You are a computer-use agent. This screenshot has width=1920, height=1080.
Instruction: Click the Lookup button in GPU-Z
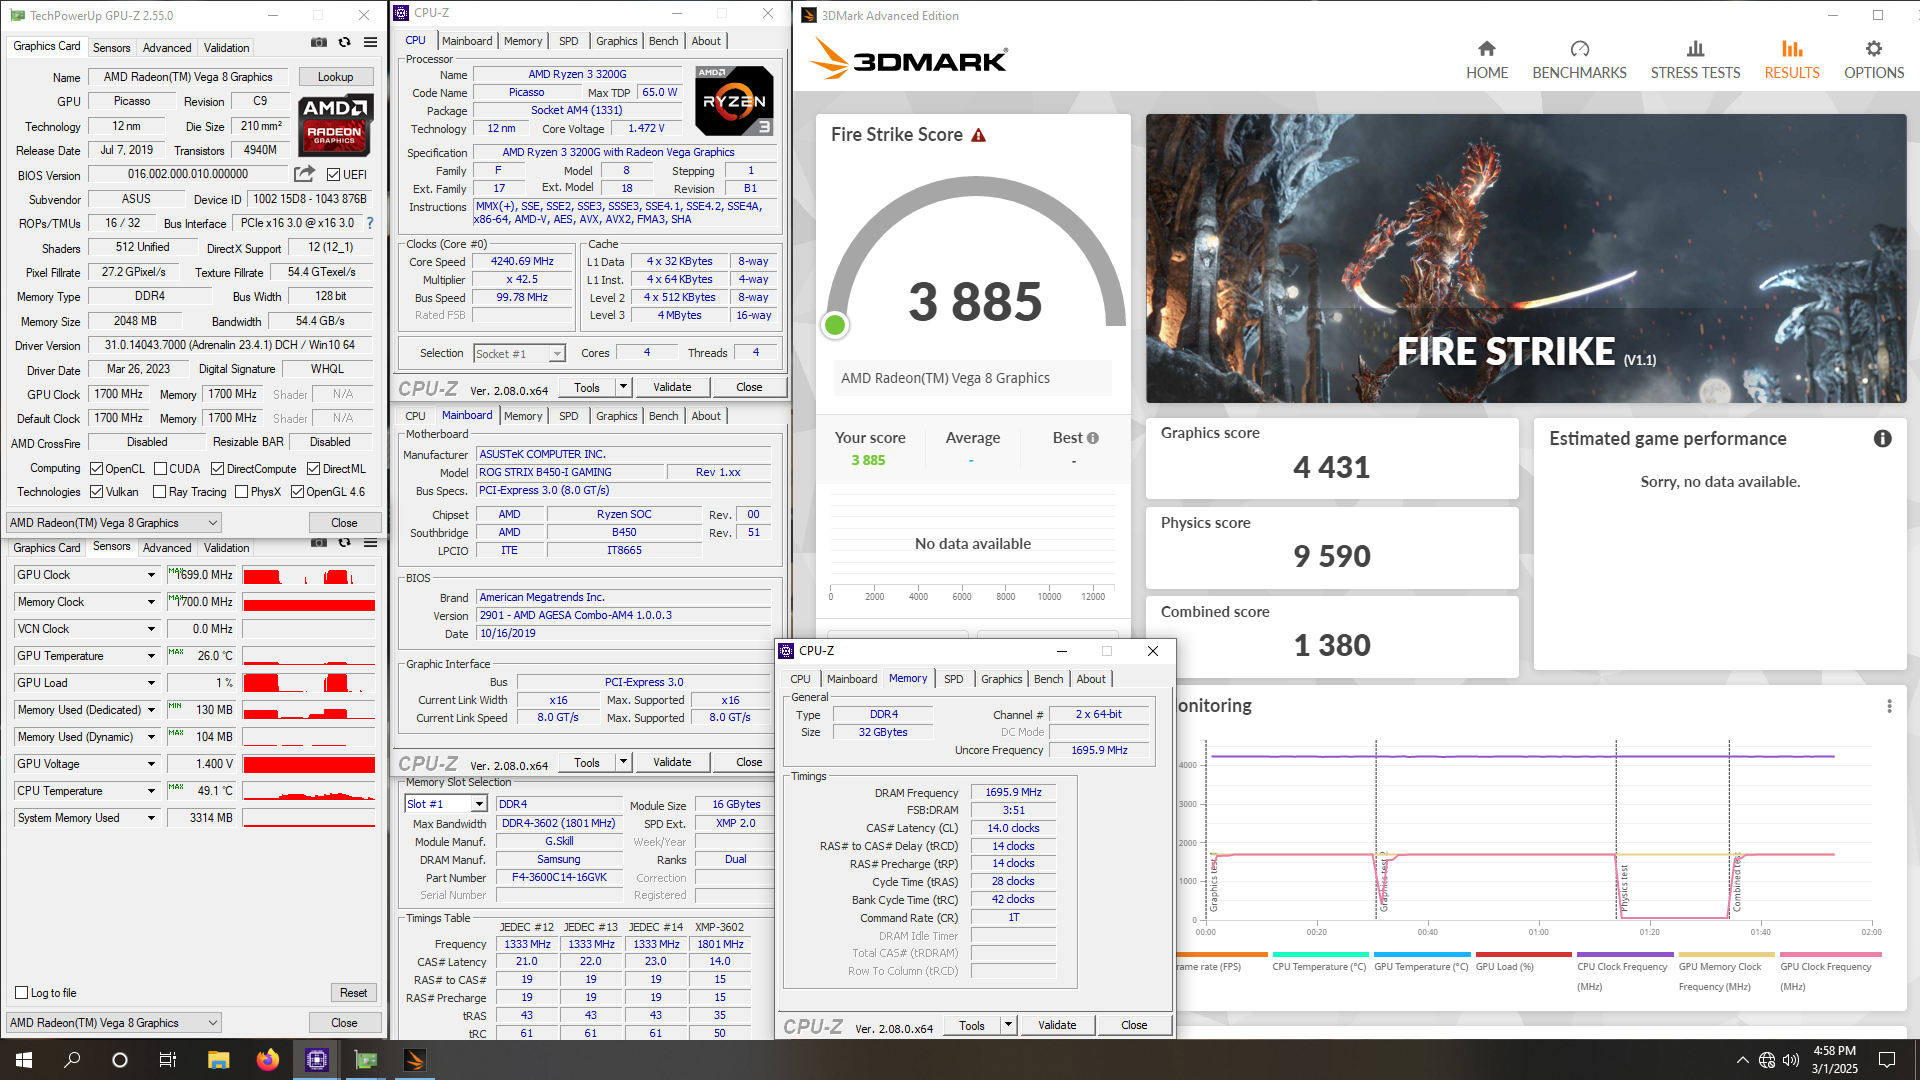click(x=335, y=77)
